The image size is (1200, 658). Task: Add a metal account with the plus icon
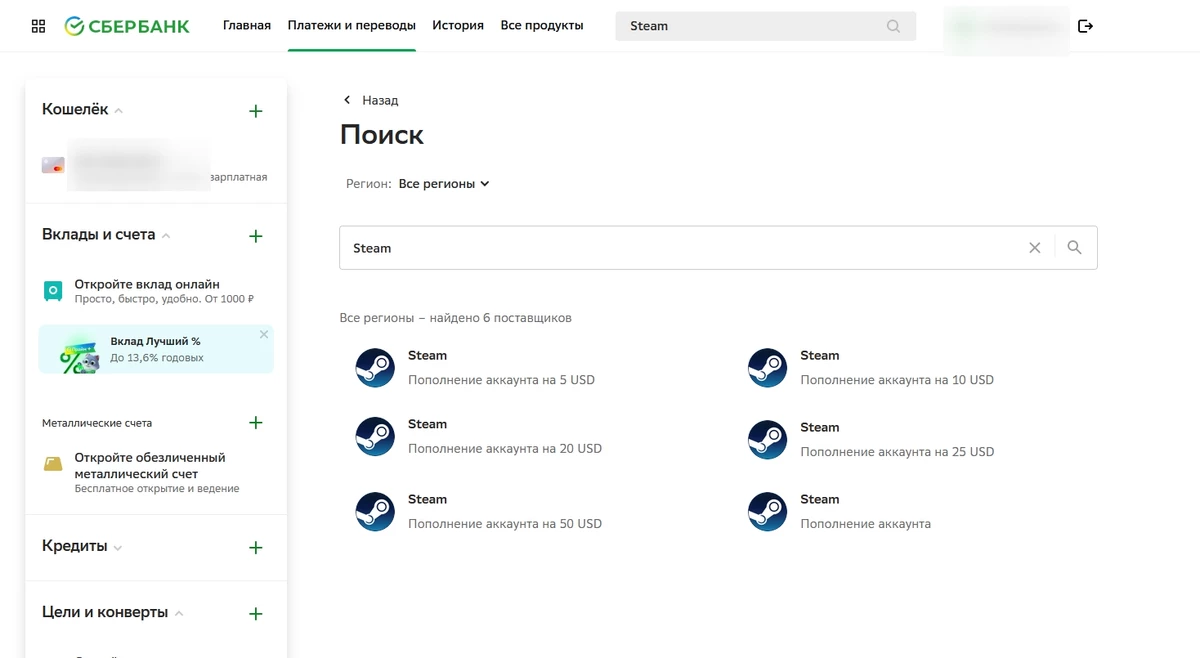coord(256,423)
